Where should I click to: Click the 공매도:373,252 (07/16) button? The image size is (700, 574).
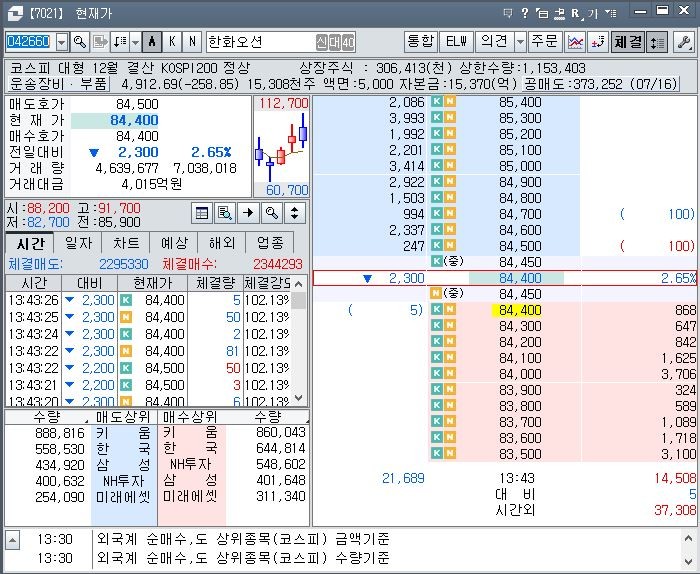tap(600, 84)
